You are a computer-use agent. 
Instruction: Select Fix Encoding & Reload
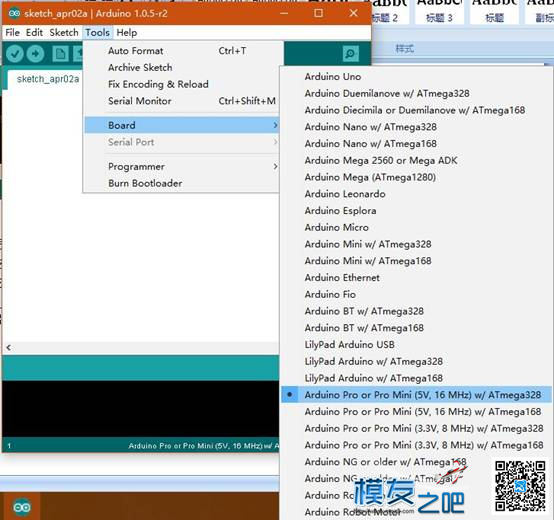[183, 84]
